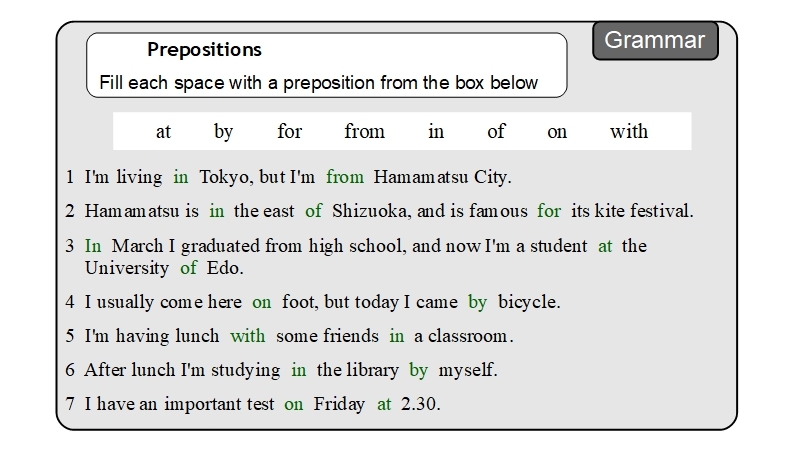Select the green 'In' starting sentence 3
Viewport: 794px width, 455px height.
point(93,246)
